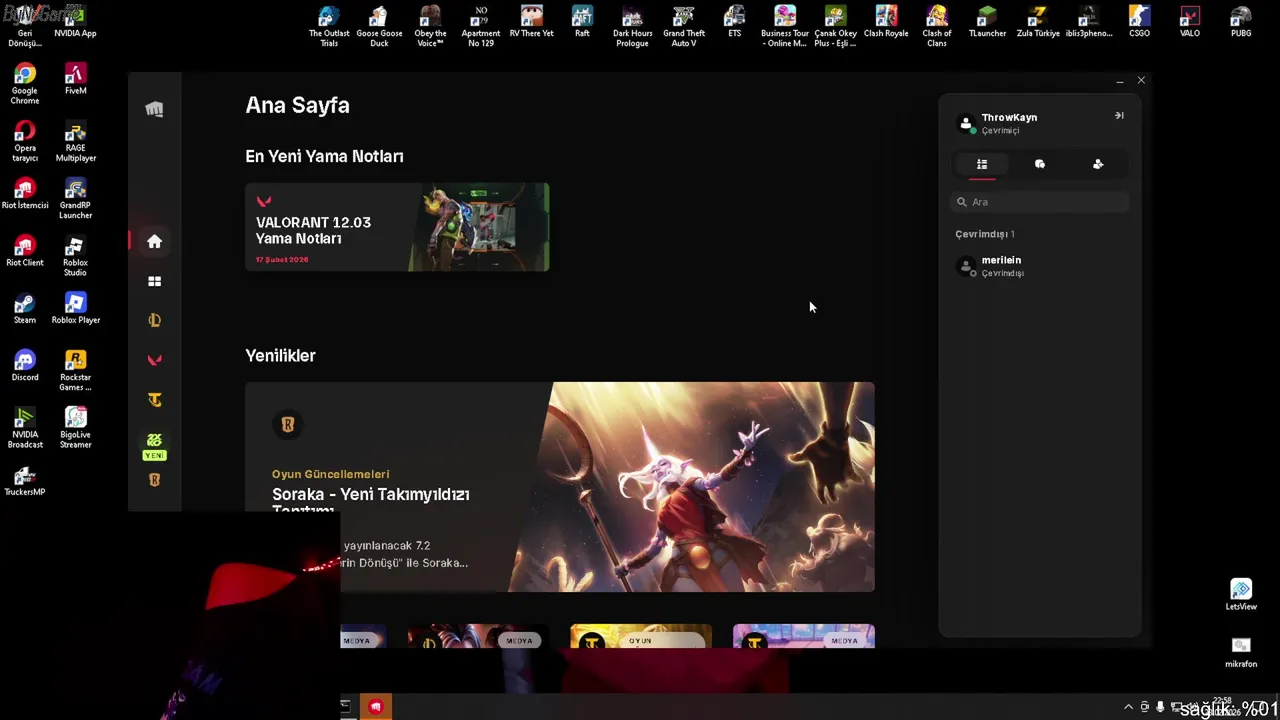
Task: Select Legends of Runeterra icon in sidebar
Action: (154, 480)
